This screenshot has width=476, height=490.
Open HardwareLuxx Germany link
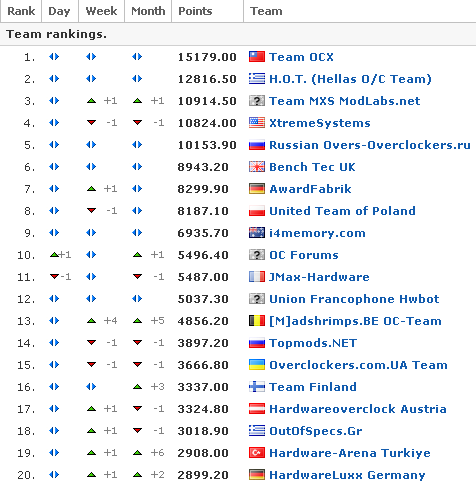point(347,475)
